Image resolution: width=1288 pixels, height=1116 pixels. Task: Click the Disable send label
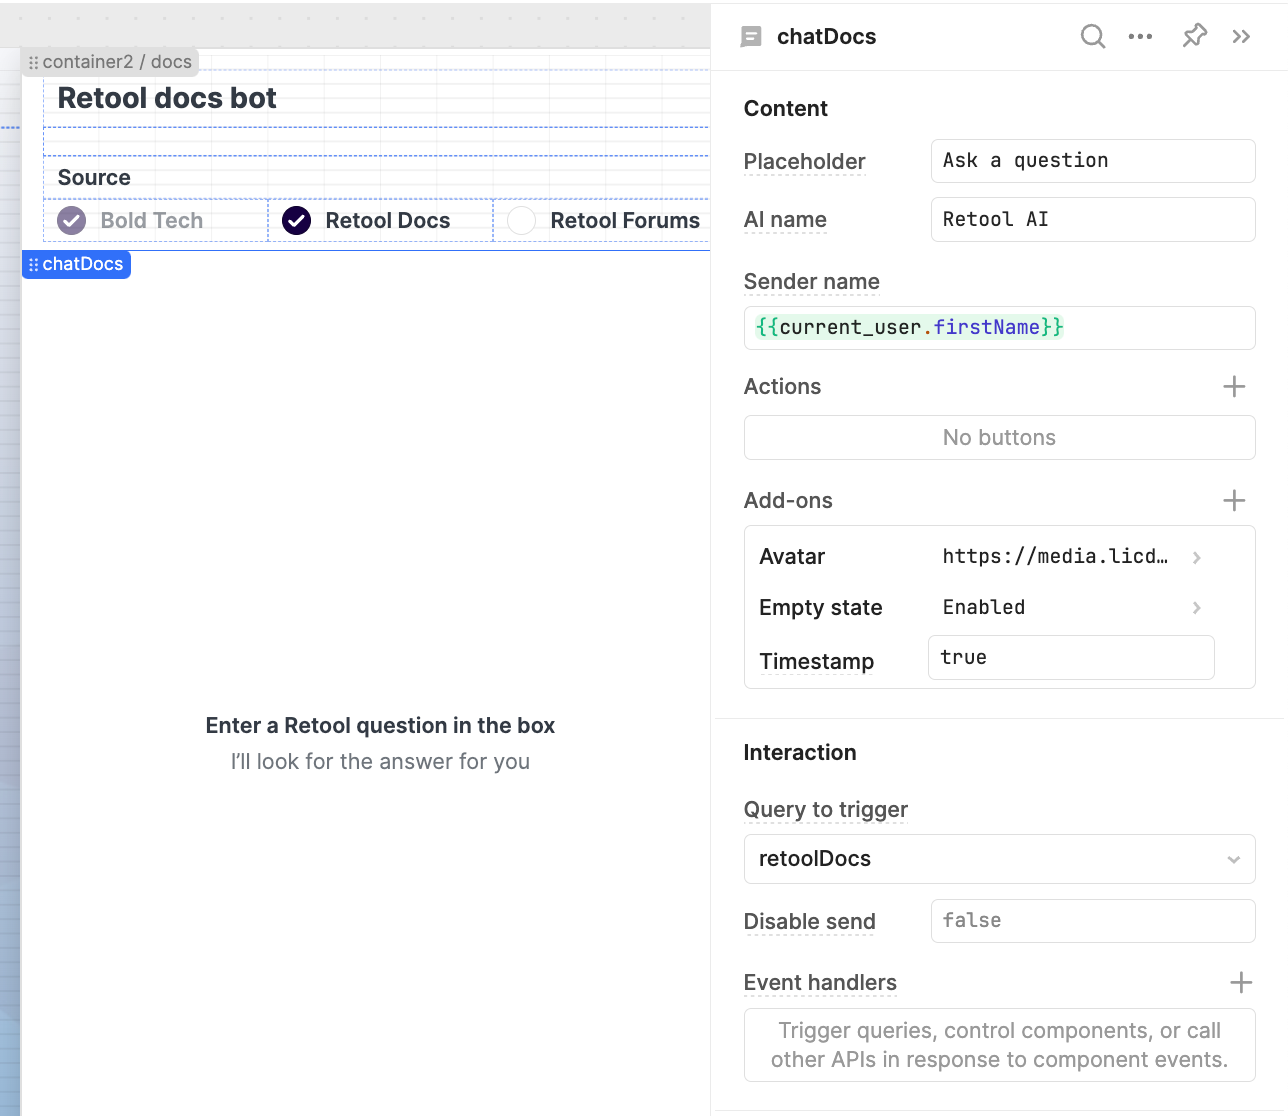tap(809, 922)
